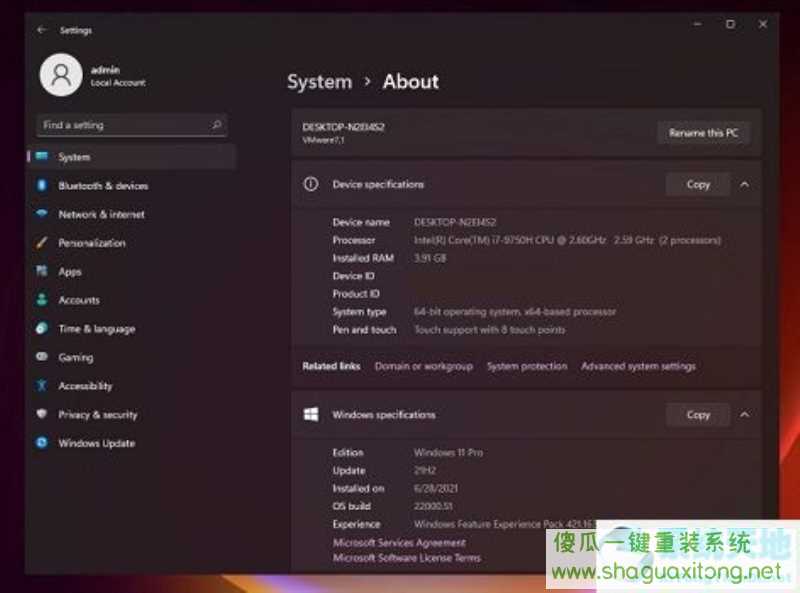The width and height of the screenshot is (800, 593).
Task: Click the Product ID label
Action: pos(356,293)
